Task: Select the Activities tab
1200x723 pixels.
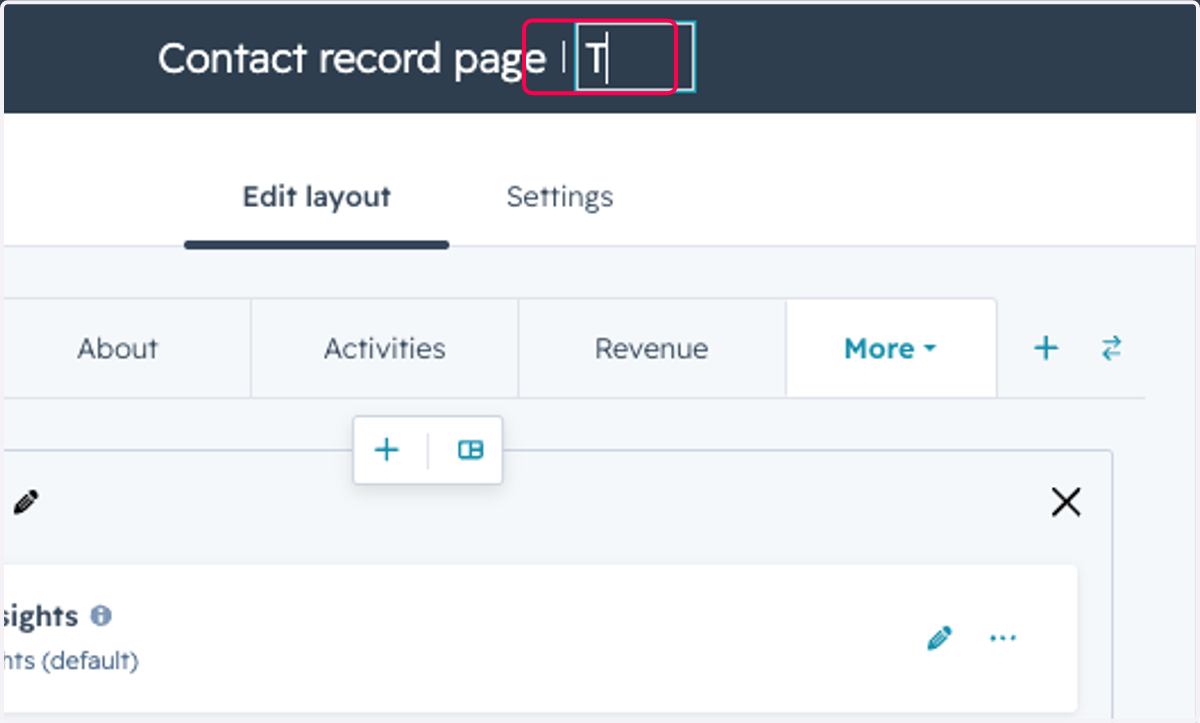Action: [x=385, y=349]
